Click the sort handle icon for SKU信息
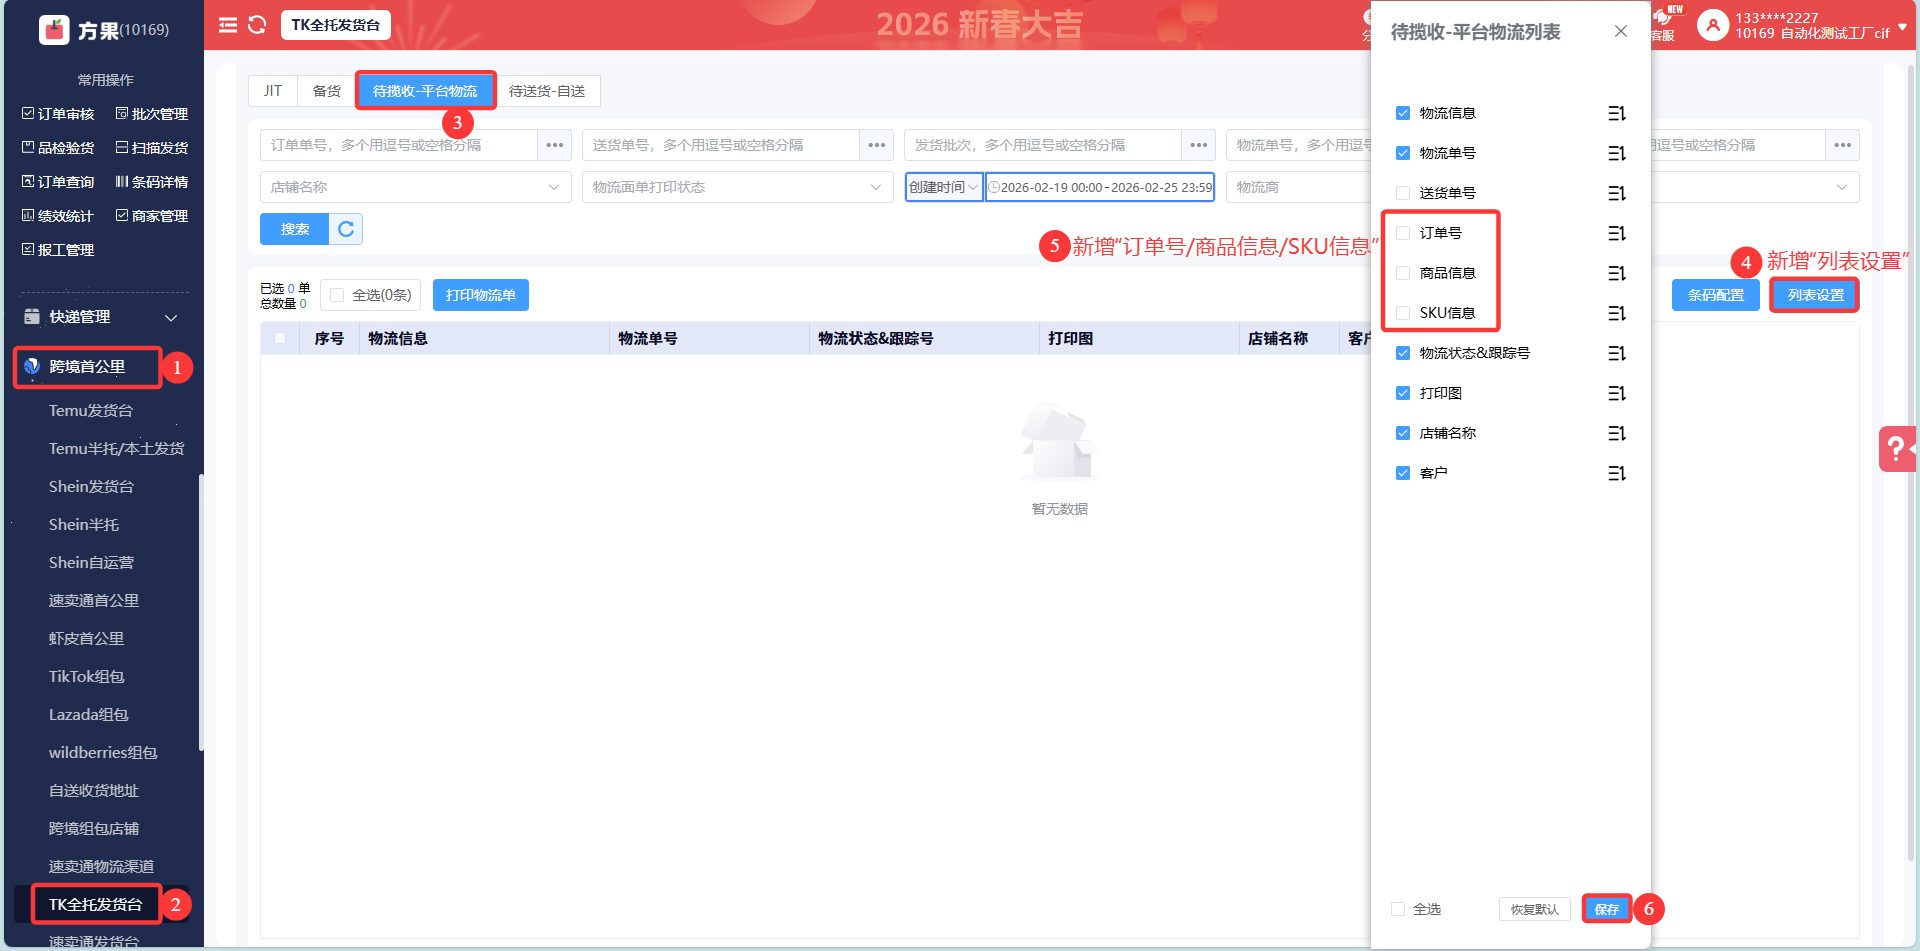 pyautogui.click(x=1616, y=314)
